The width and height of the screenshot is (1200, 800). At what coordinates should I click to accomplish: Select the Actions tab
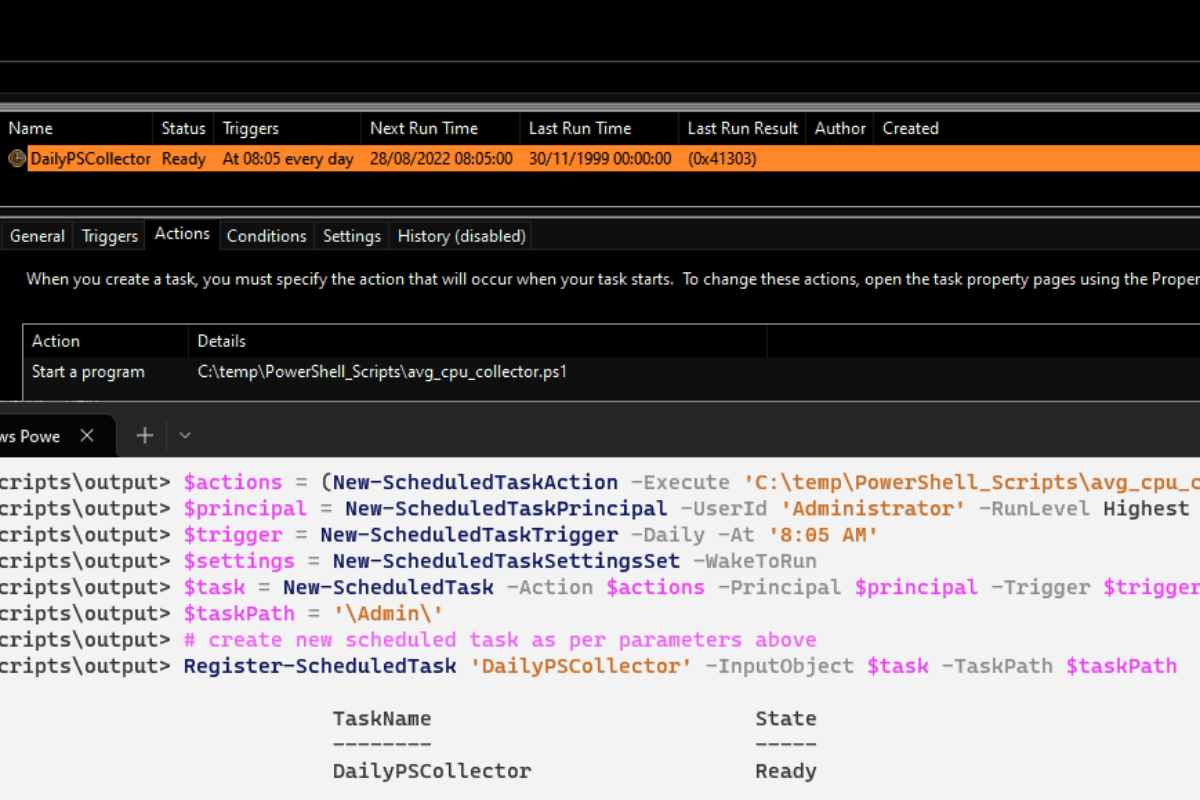pyautogui.click(x=182, y=233)
